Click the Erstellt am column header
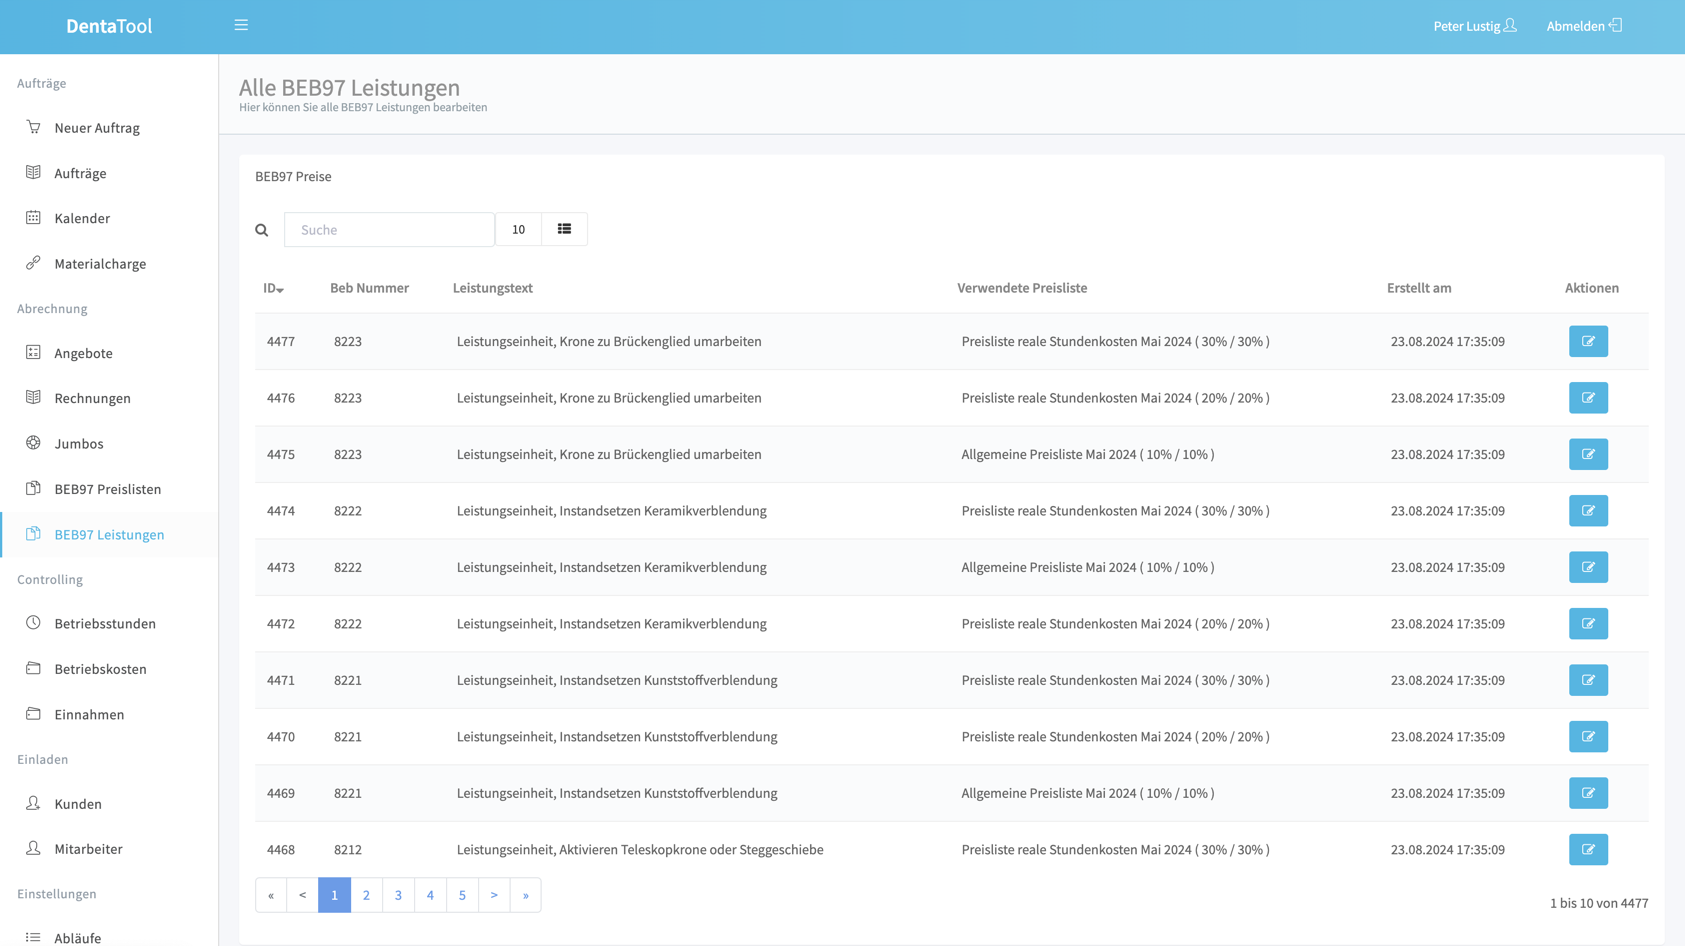Image resolution: width=1685 pixels, height=946 pixels. 1419,288
